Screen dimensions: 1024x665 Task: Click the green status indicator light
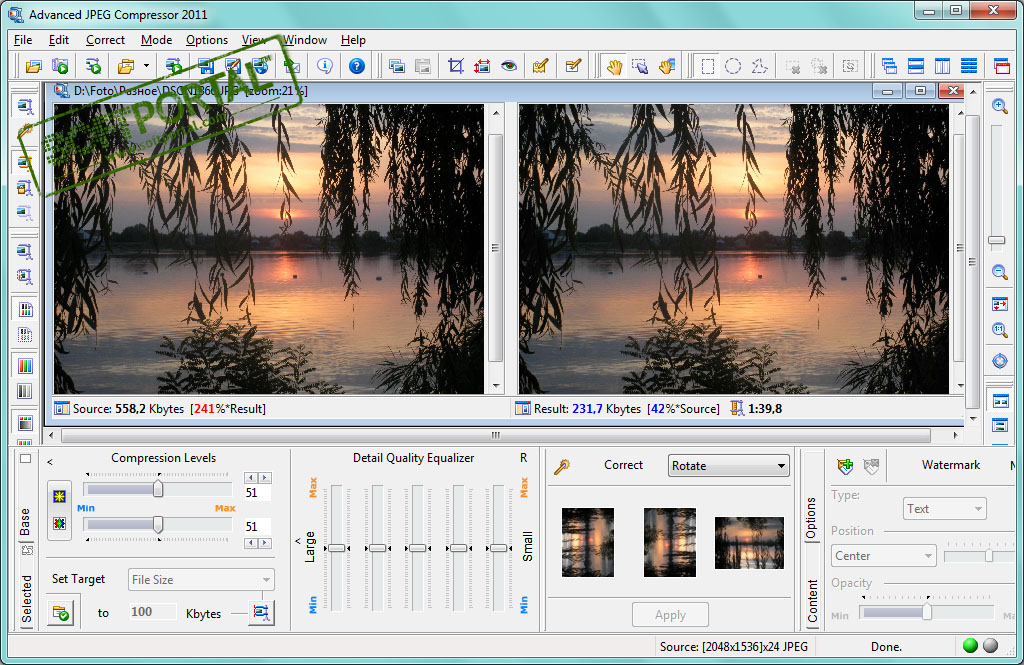click(970, 645)
